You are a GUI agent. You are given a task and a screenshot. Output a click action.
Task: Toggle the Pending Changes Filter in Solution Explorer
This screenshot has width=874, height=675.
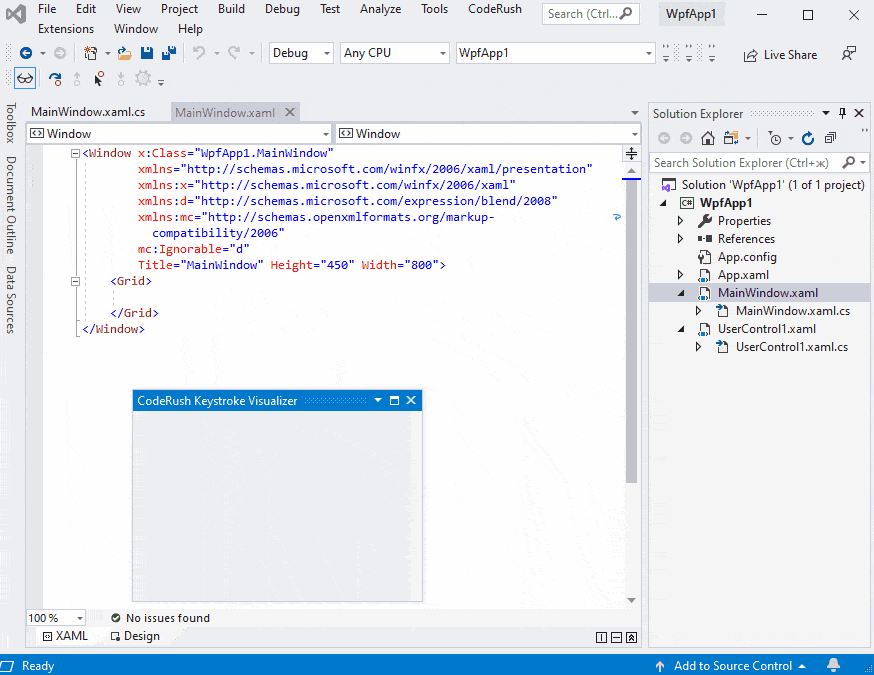coord(776,138)
